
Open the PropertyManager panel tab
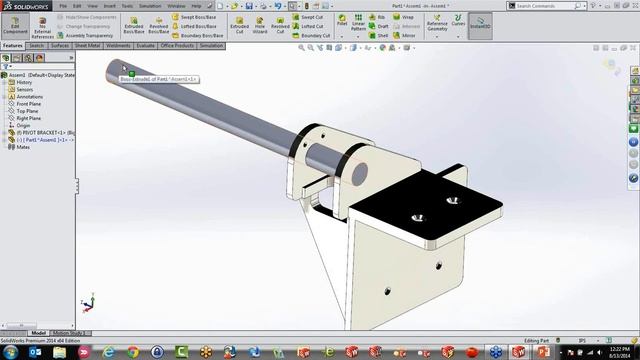click(17, 58)
